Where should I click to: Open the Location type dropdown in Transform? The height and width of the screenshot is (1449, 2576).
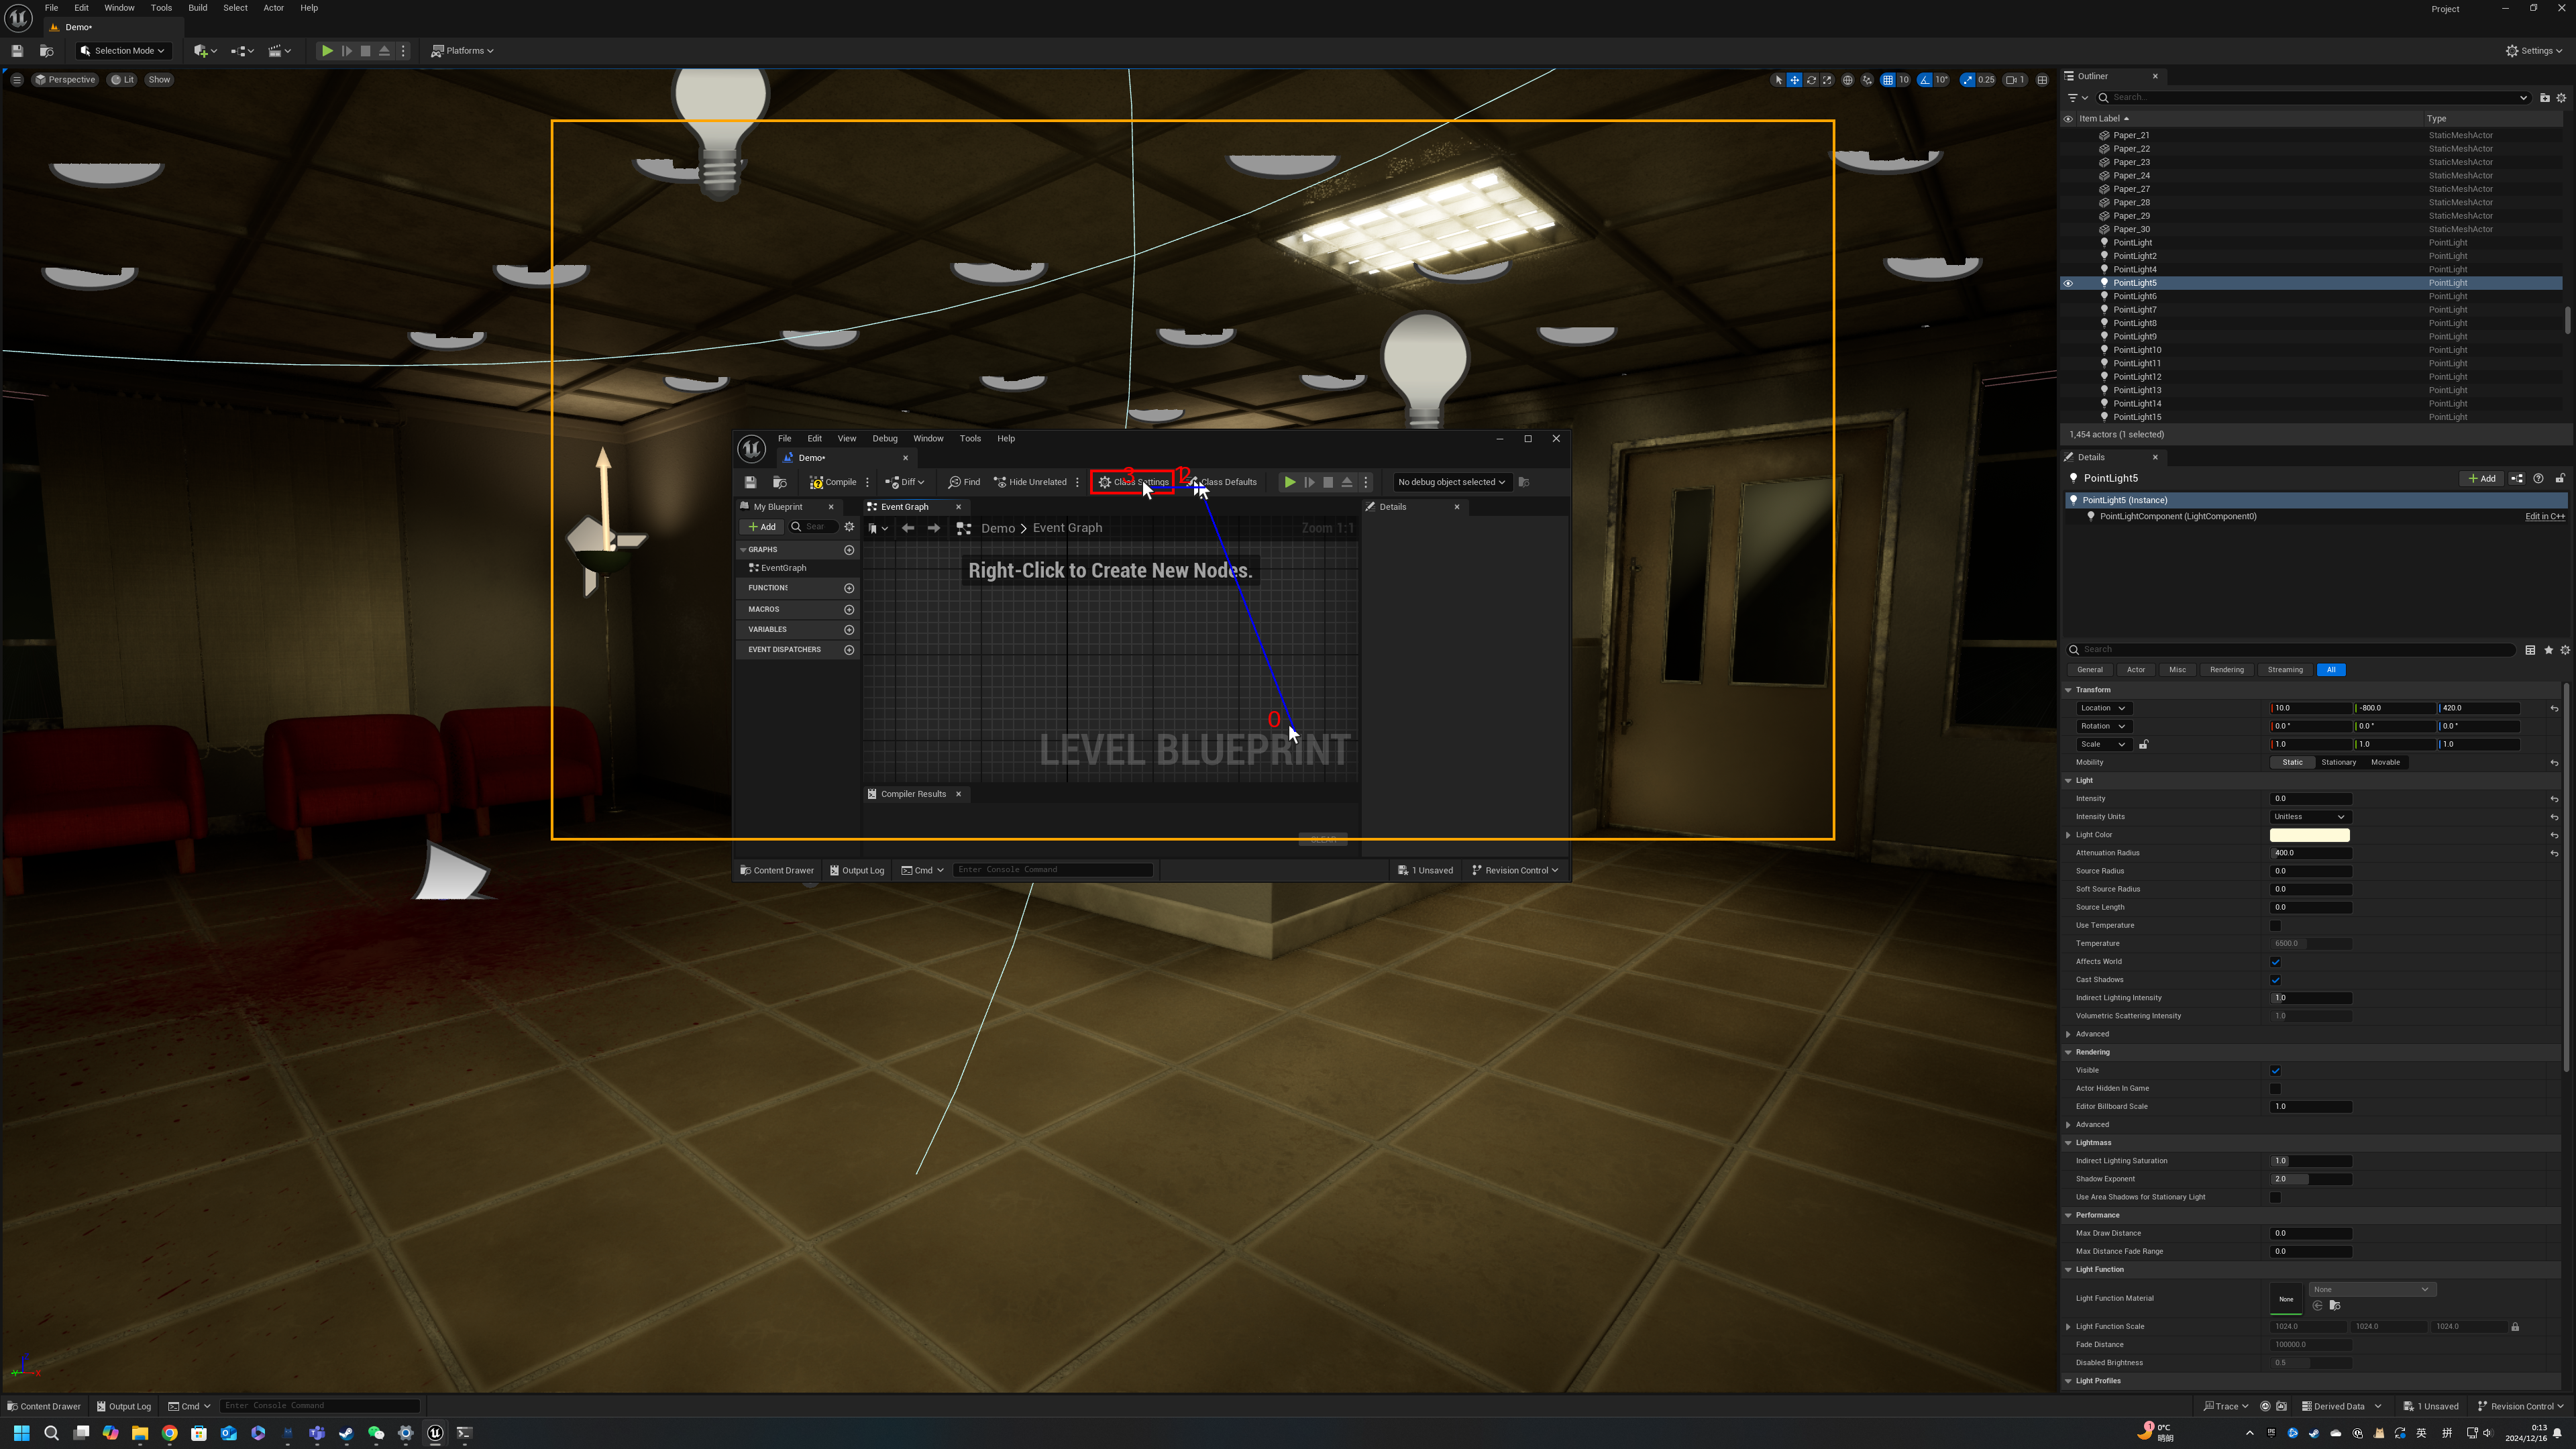pos(2103,708)
